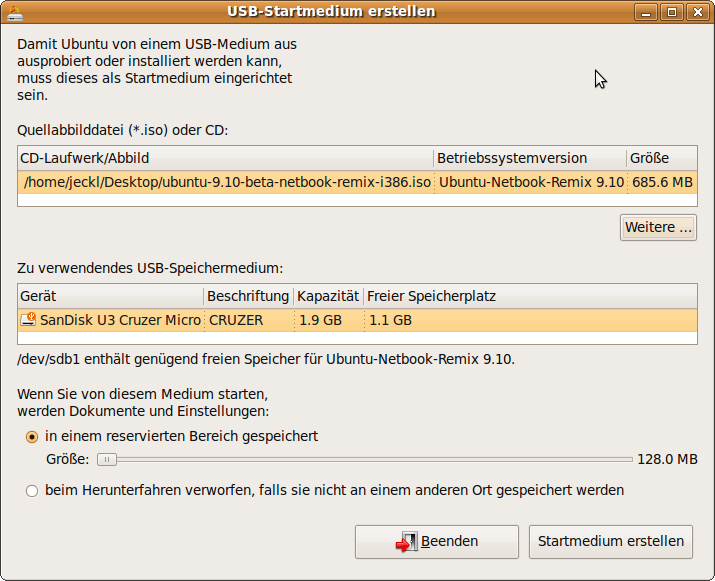
Task: Select the ubuntu-9.10-beta-netbook-remix-i386.iso path cell
Action: point(227,182)
